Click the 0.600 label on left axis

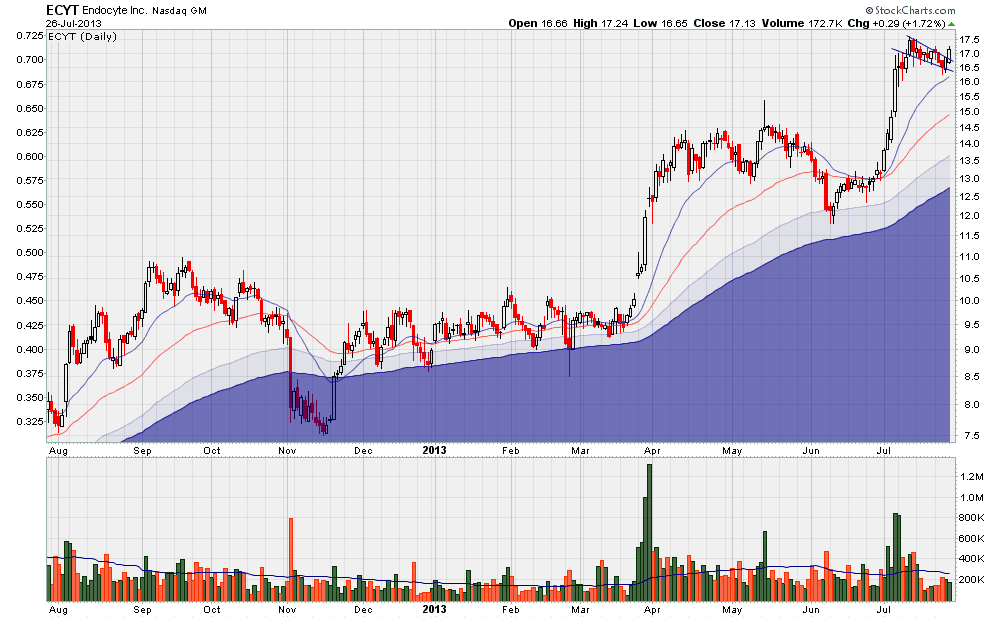[30, 156]
